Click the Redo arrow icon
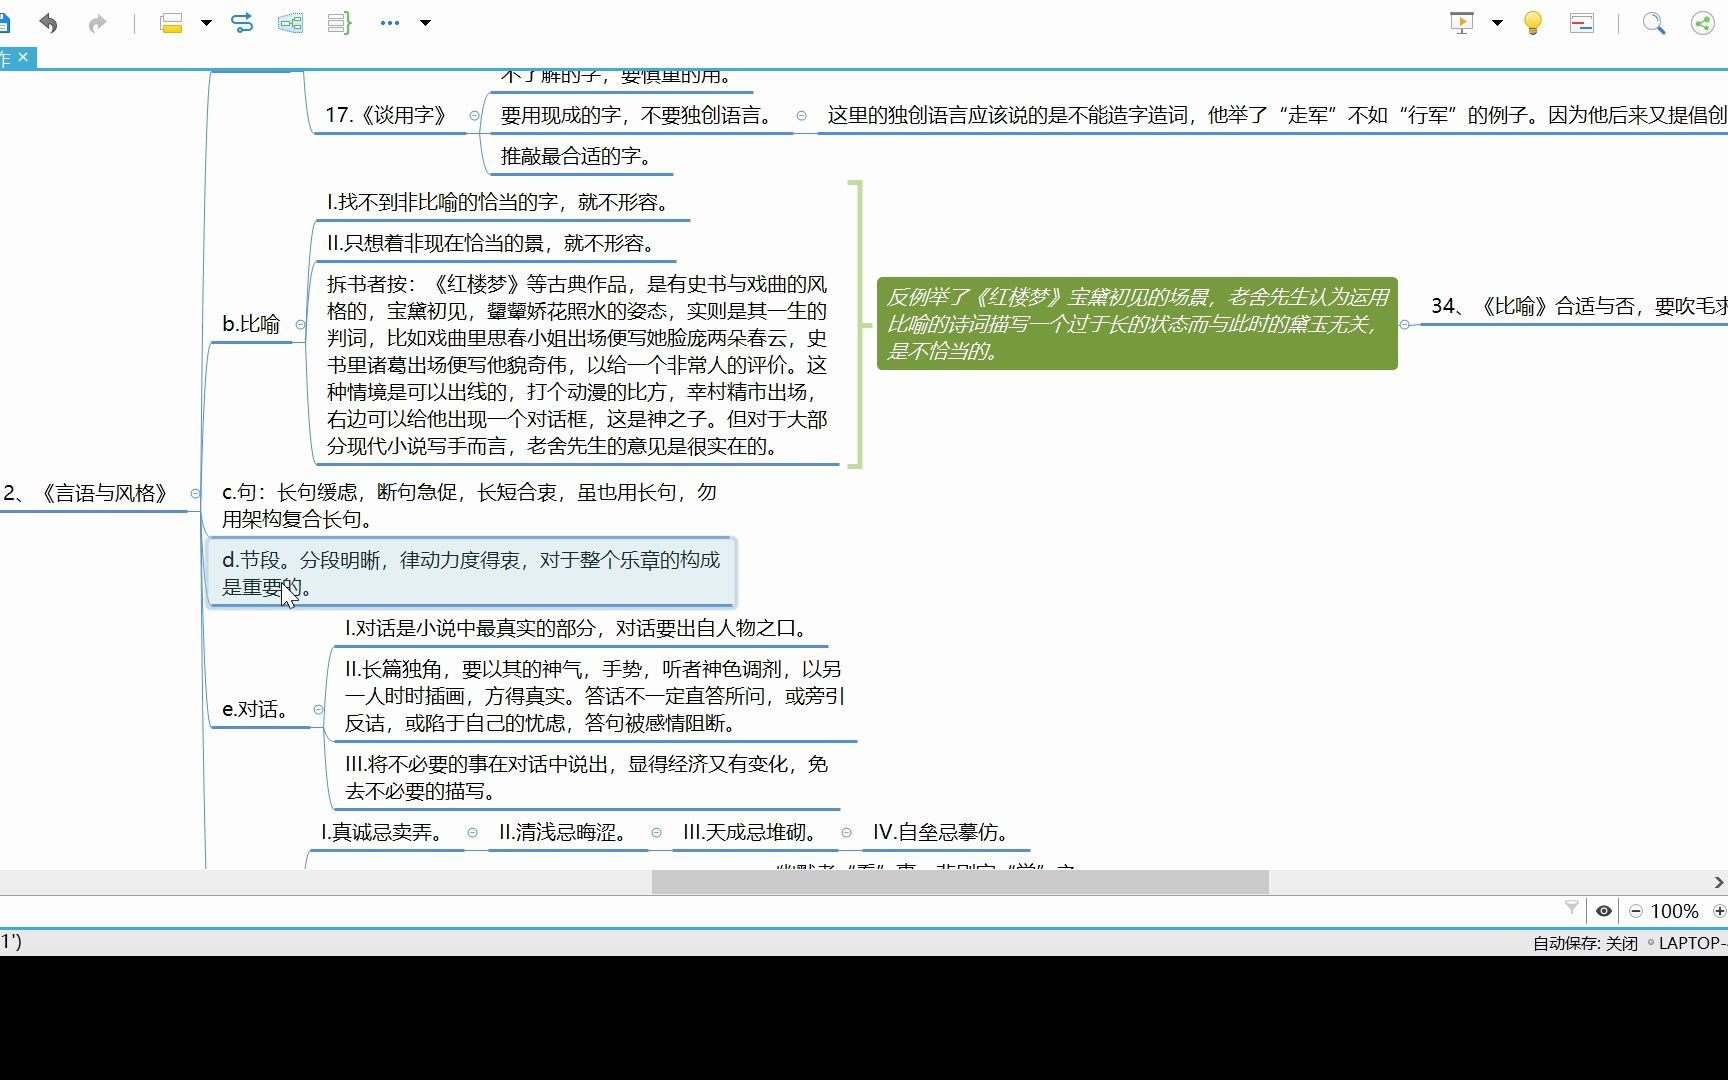This screenshot has height=1080, width=1728. (97, 22)
